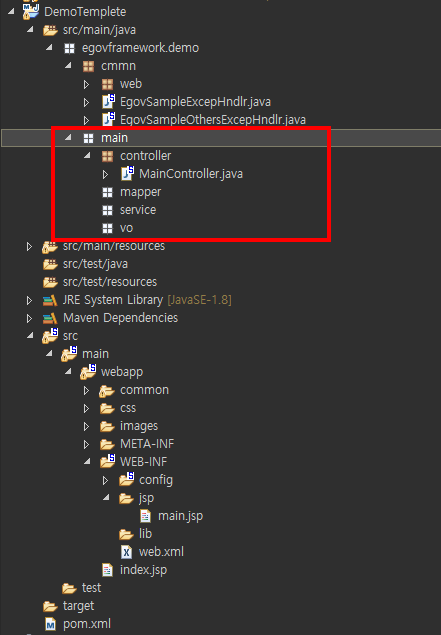Click the cmmn package icon
The width and height of the screenshot is (441, 635).
click(88, 66)
